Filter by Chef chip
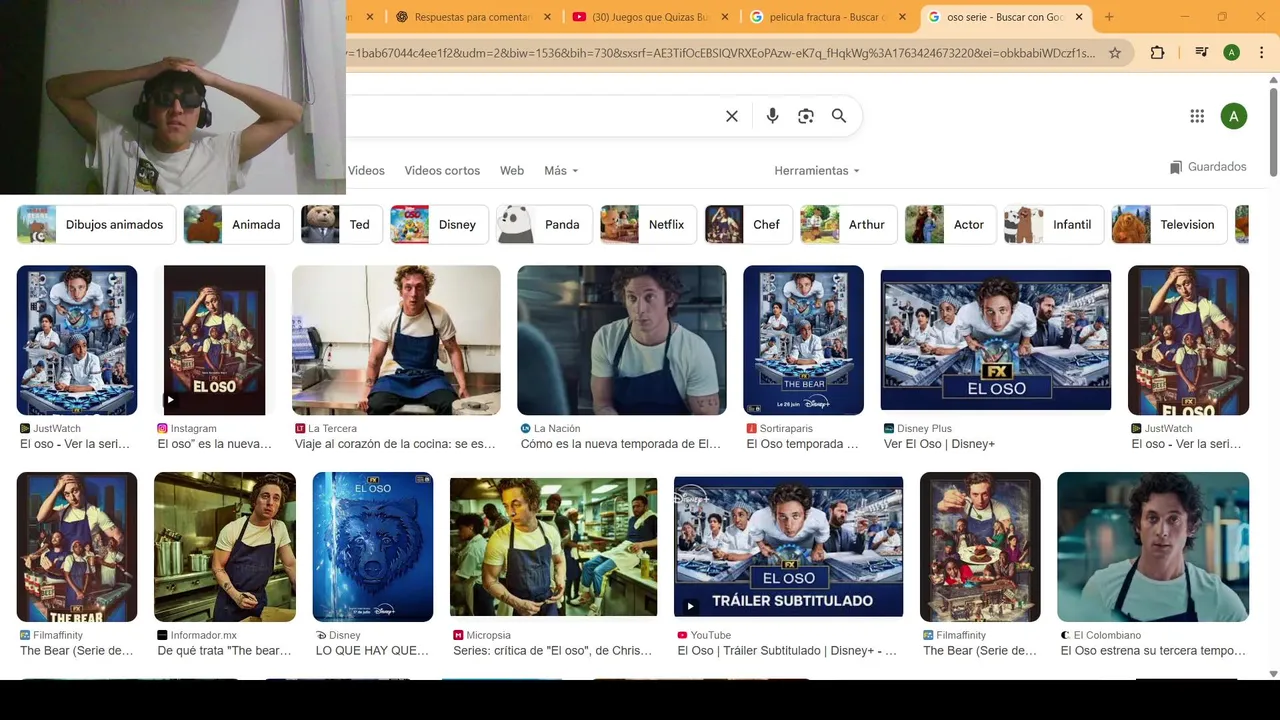 tap(749, 225)
